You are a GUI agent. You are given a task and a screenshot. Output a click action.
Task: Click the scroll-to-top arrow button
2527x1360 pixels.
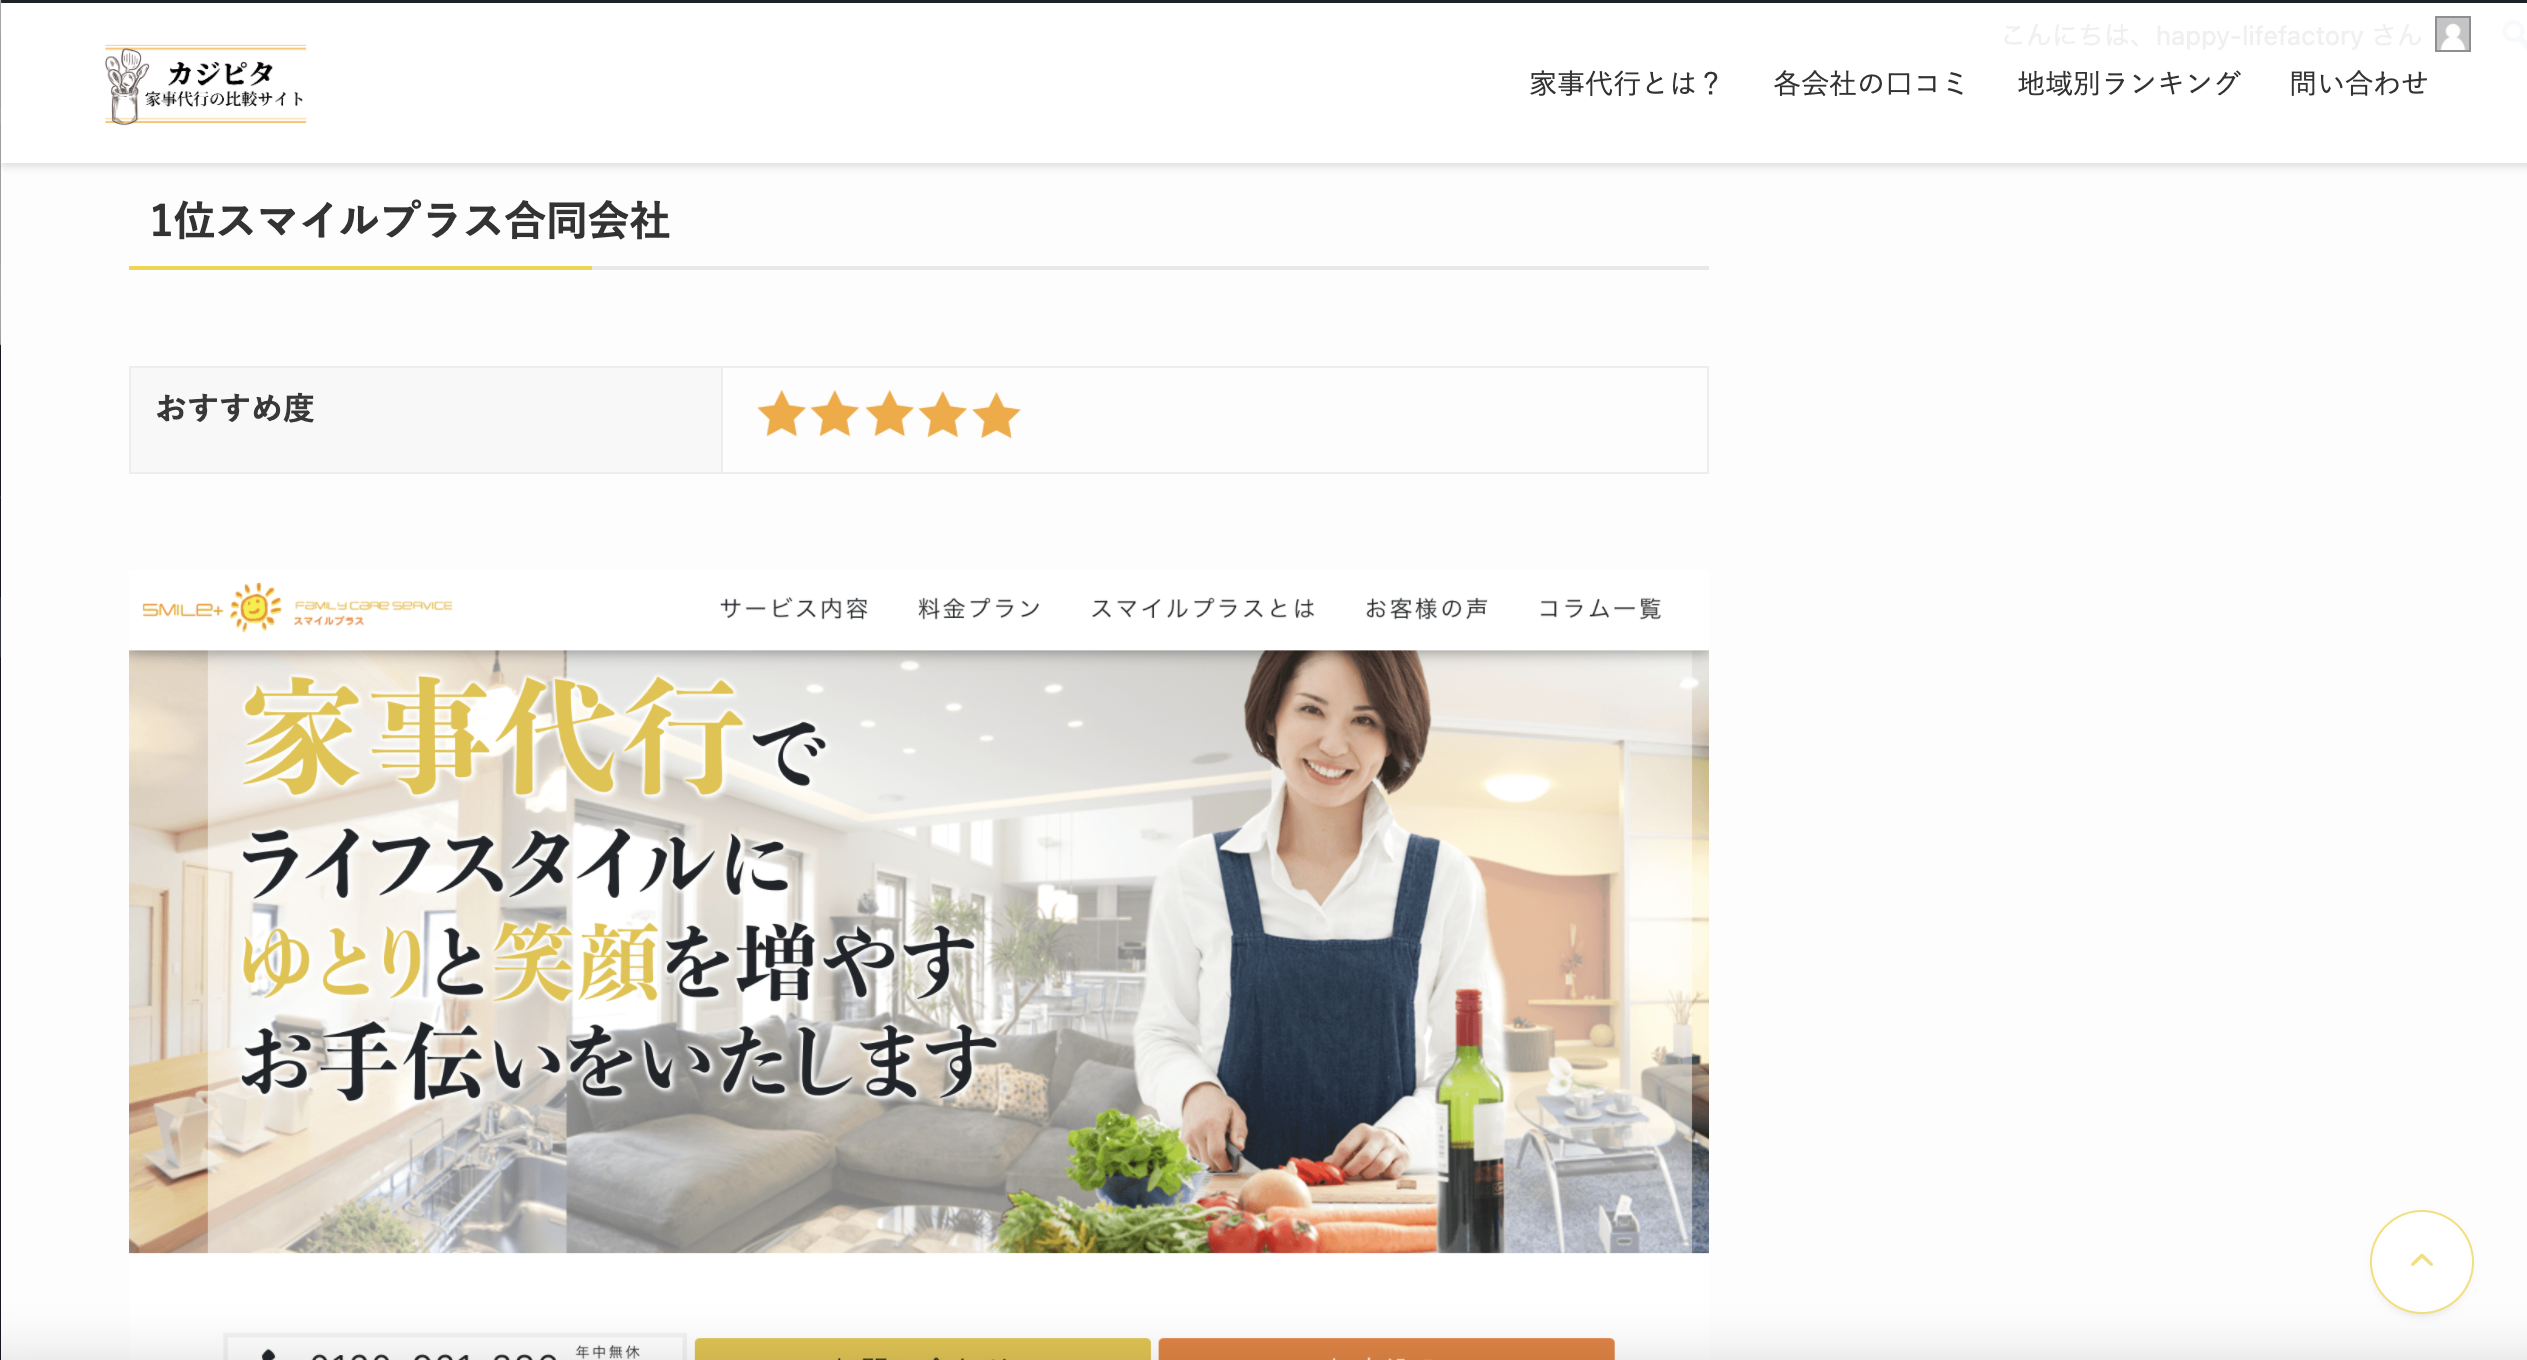tap(2421, 1261)
